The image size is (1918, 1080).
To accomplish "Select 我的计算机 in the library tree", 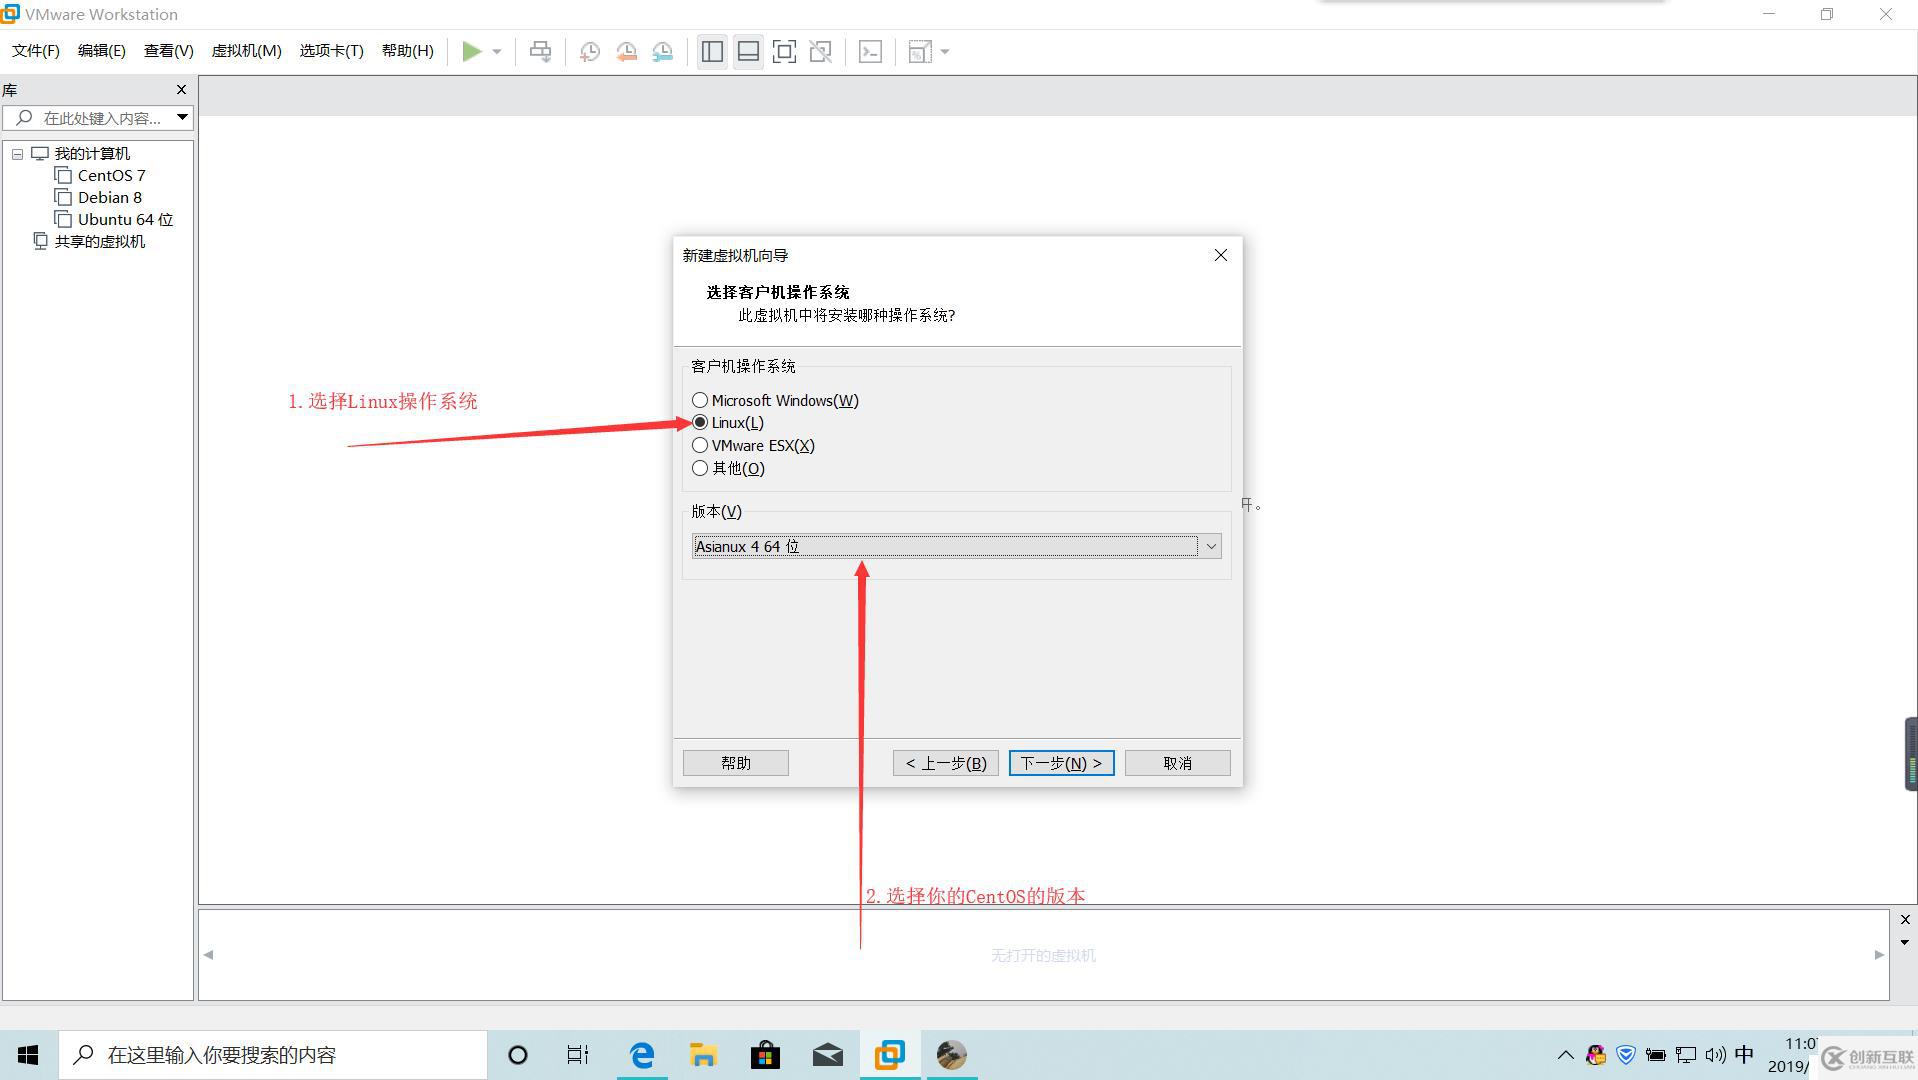I will point(91,153).
